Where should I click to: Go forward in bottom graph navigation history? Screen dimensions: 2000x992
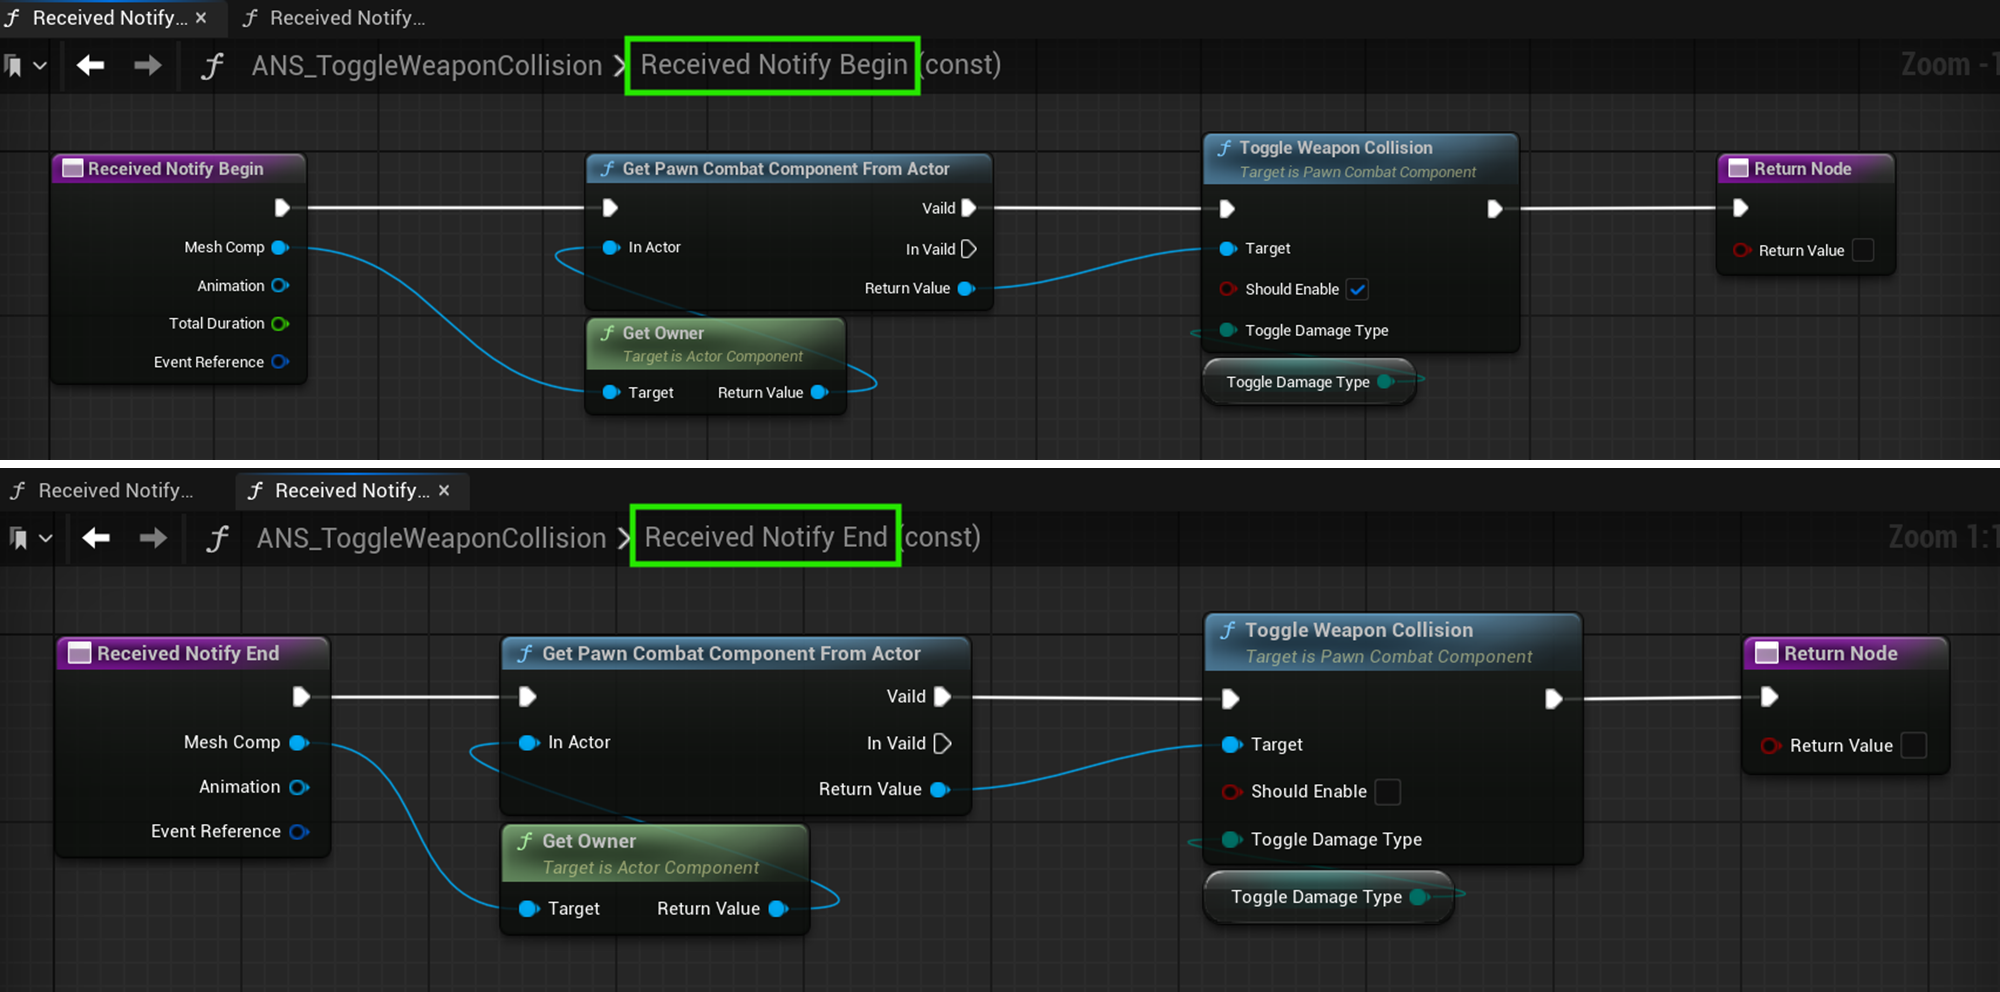pos(153,538)
